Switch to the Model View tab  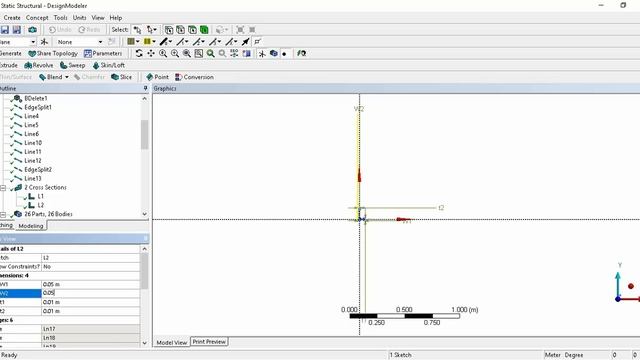point(171,342)
